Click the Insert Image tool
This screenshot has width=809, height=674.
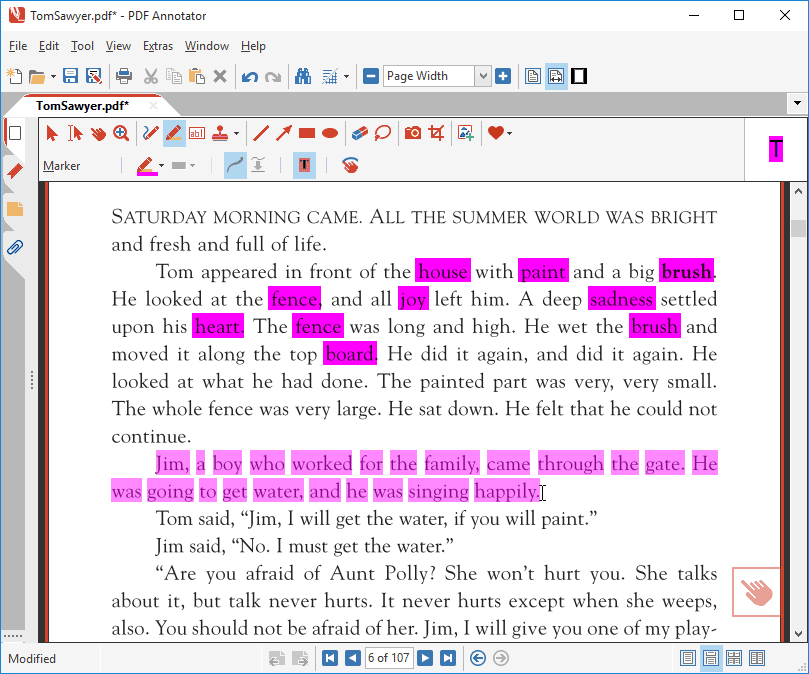[465, 133]
